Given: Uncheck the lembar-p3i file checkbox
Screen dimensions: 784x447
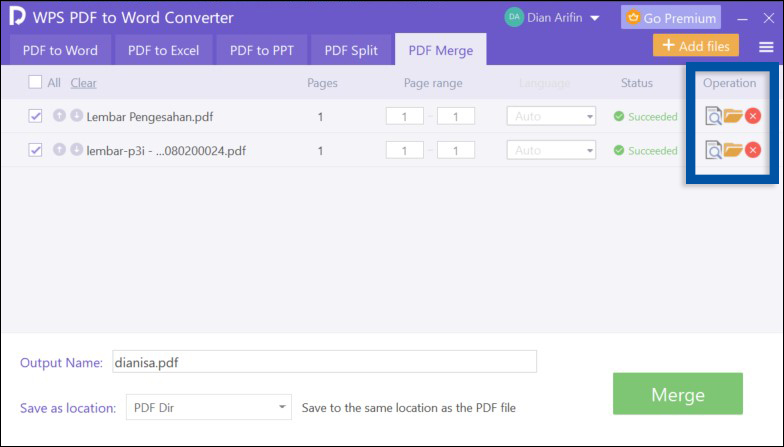Looking at the screenshot, I should (36, 150).
